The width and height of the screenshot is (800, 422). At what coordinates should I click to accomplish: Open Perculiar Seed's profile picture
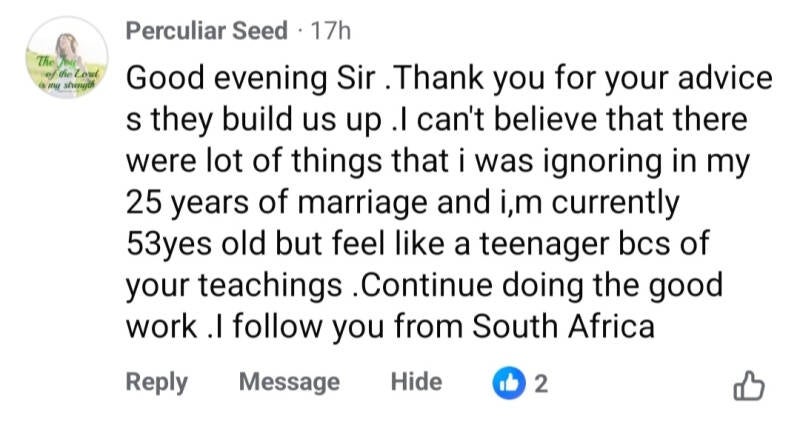(x=66, y=67)
